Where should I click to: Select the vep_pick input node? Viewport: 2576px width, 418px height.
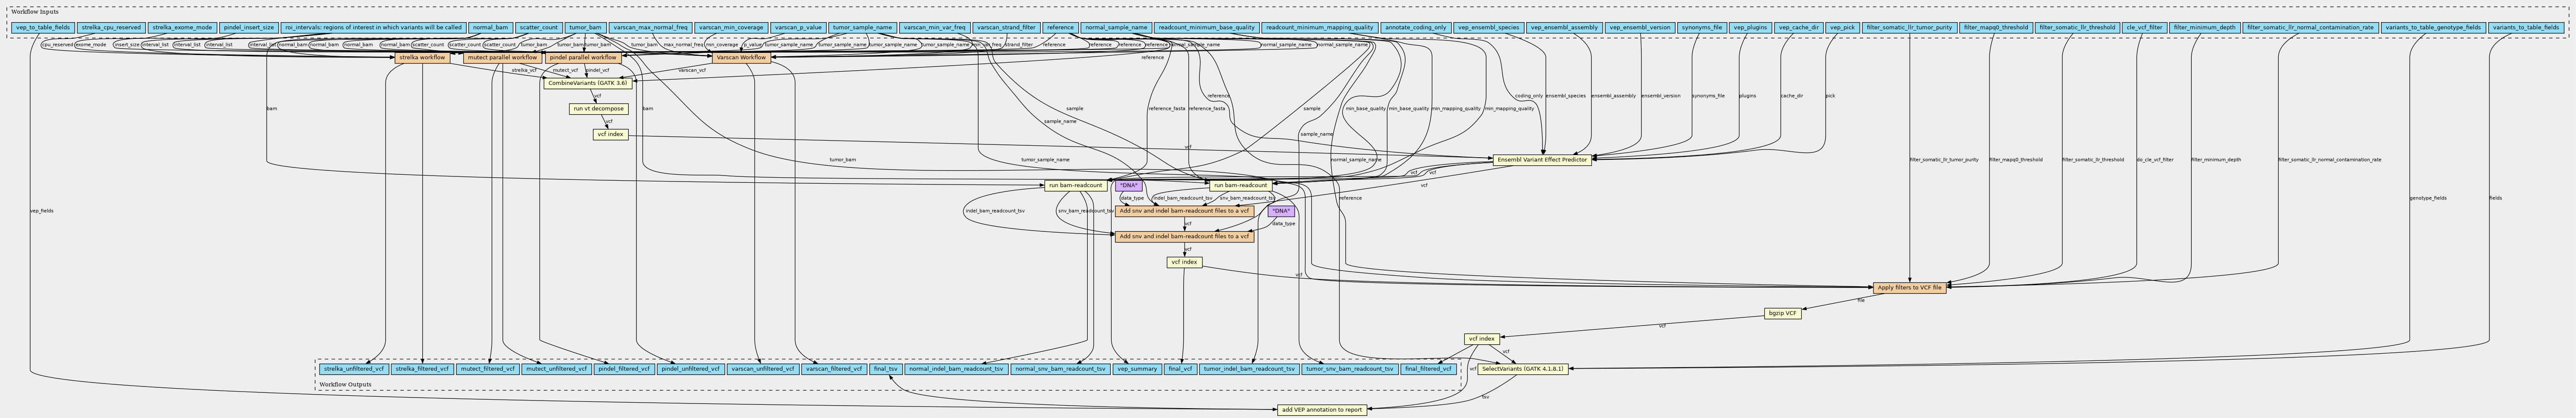point(1841,28)
